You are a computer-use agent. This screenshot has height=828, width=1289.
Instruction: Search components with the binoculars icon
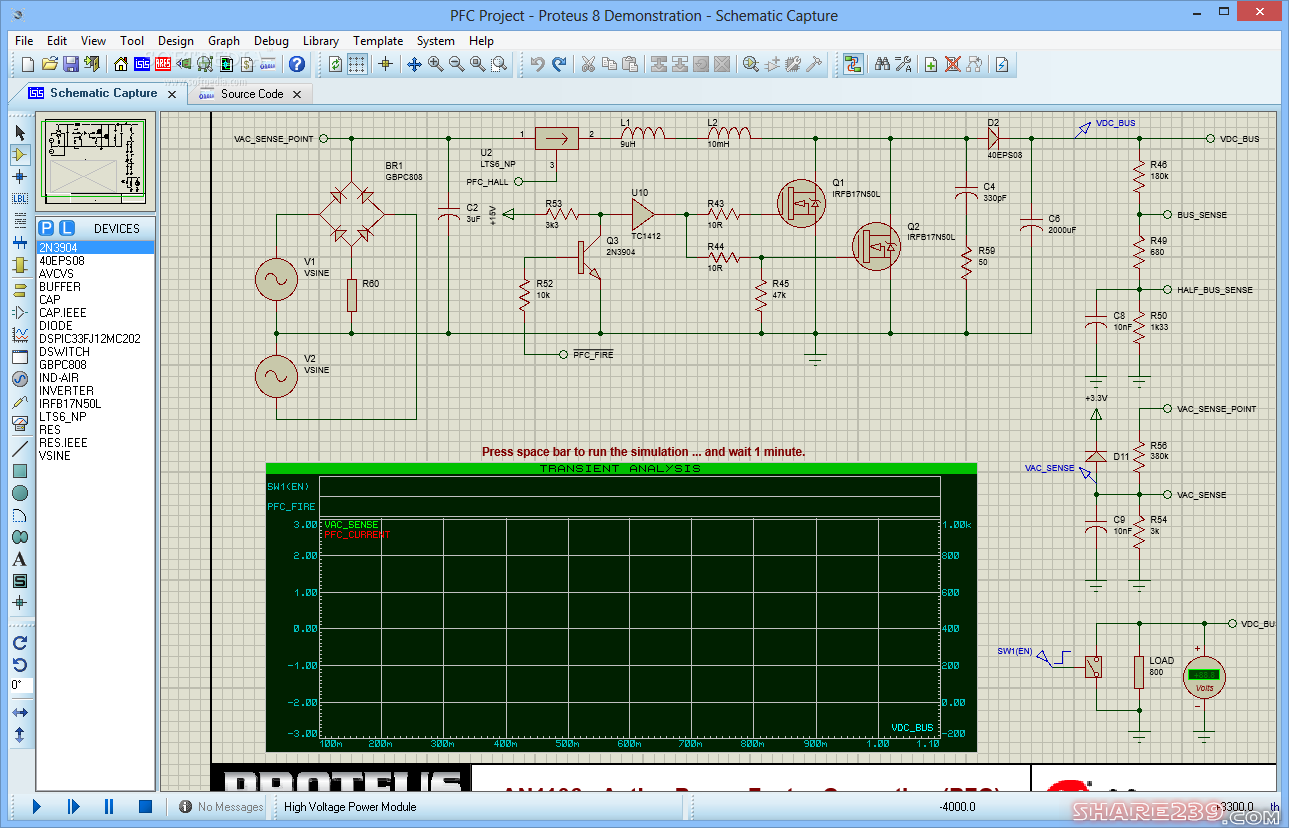click(882, 64)
